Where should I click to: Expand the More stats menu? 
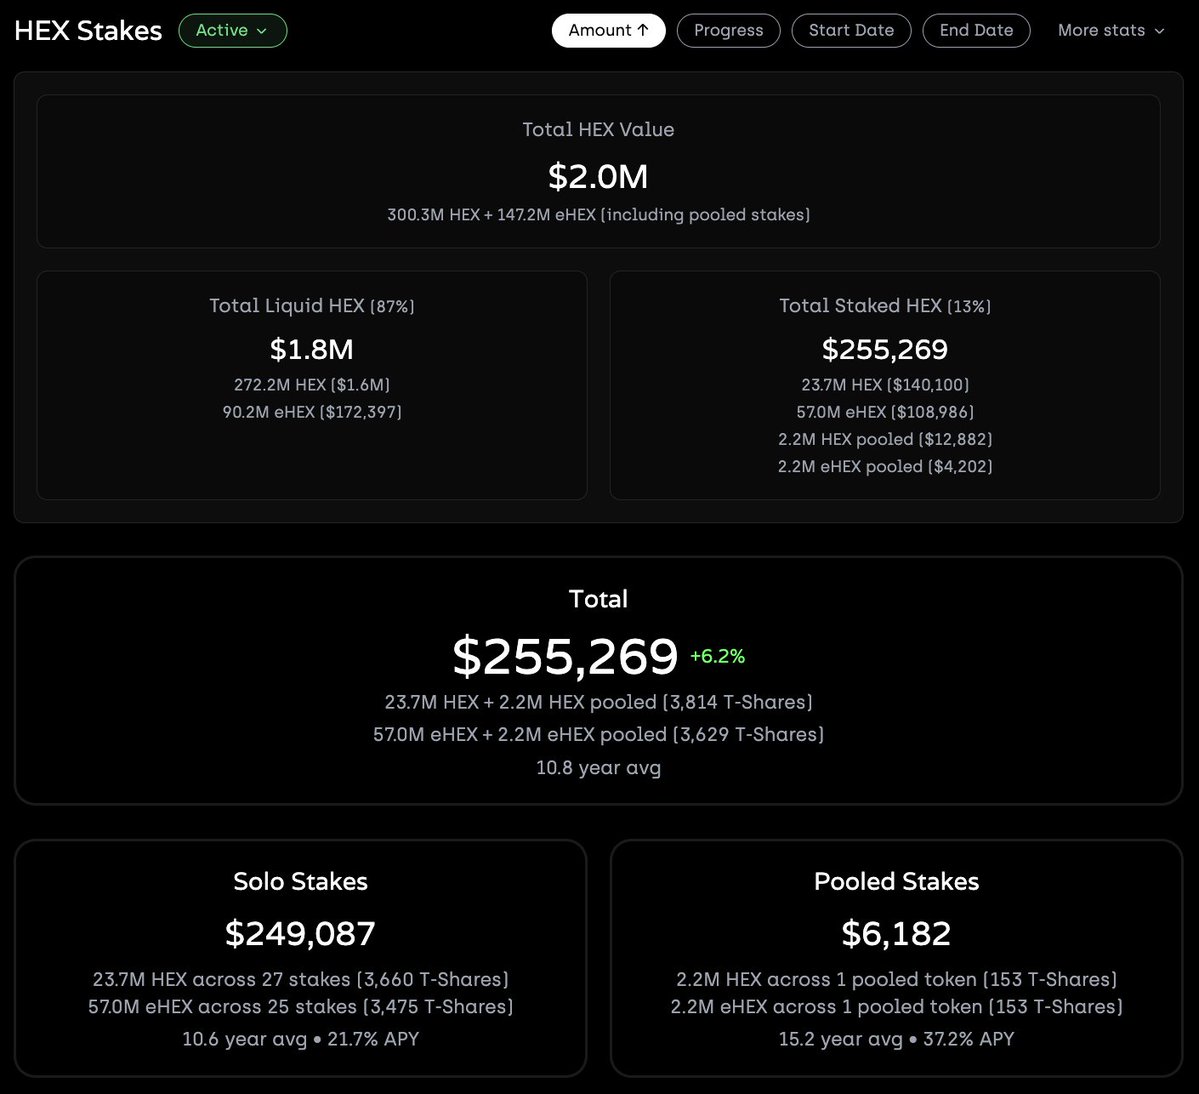point(1111,31)
